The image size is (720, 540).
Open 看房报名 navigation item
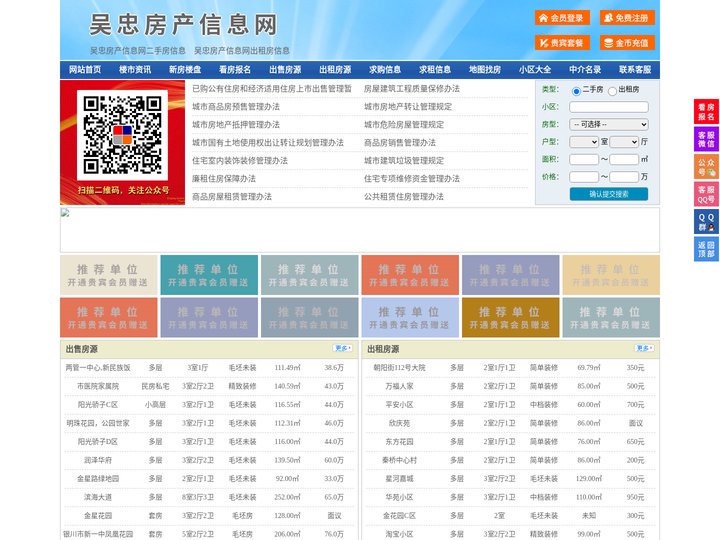coord(235,70)
